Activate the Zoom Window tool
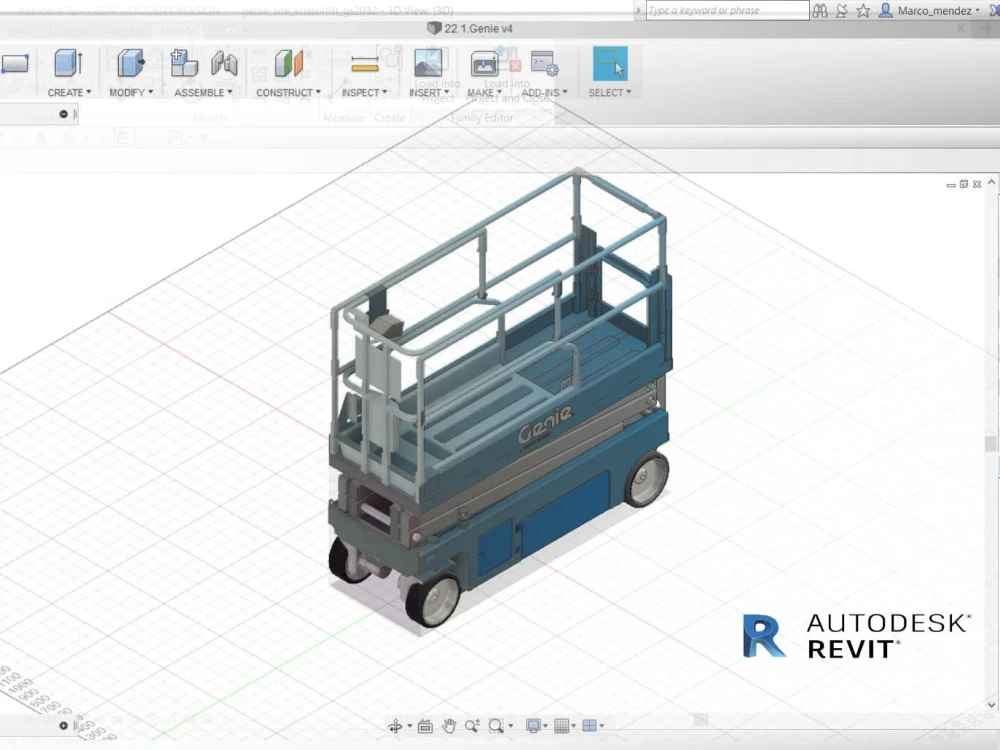Screen dimensions: 1000x750 pyautogui.click(x=497, y=725)
